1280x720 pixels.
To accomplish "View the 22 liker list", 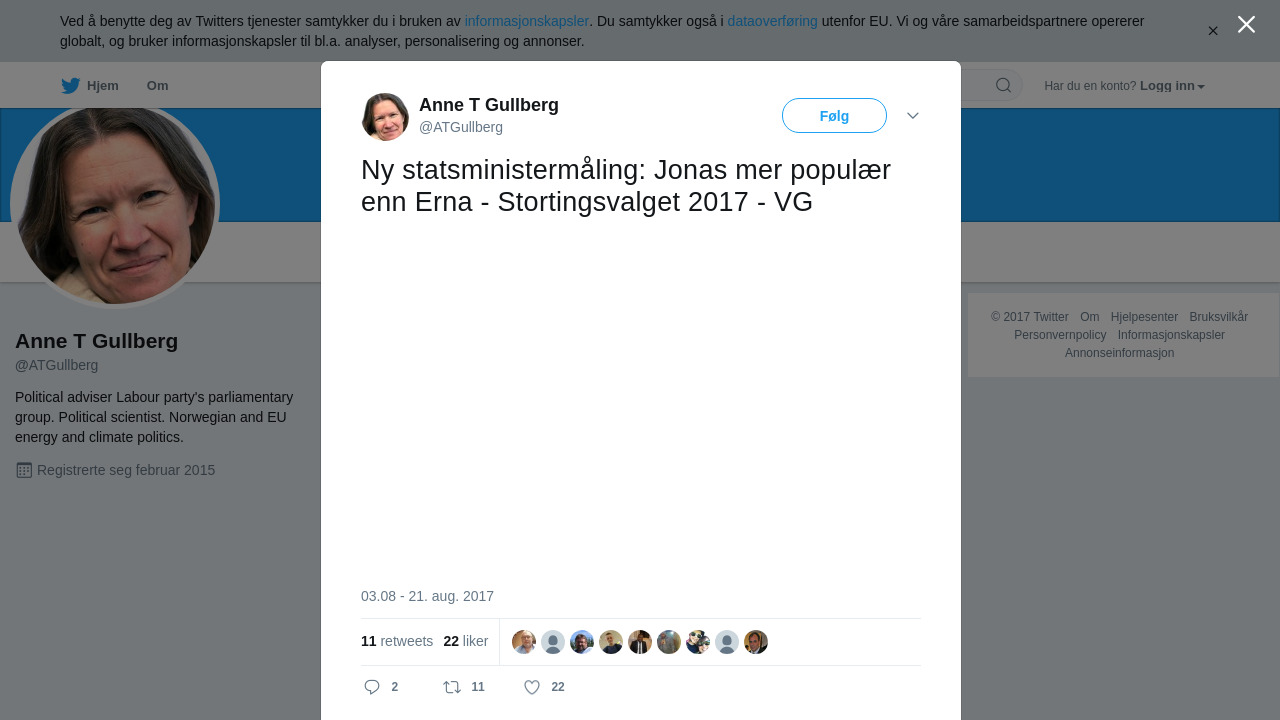I will (x=466, y=641).
